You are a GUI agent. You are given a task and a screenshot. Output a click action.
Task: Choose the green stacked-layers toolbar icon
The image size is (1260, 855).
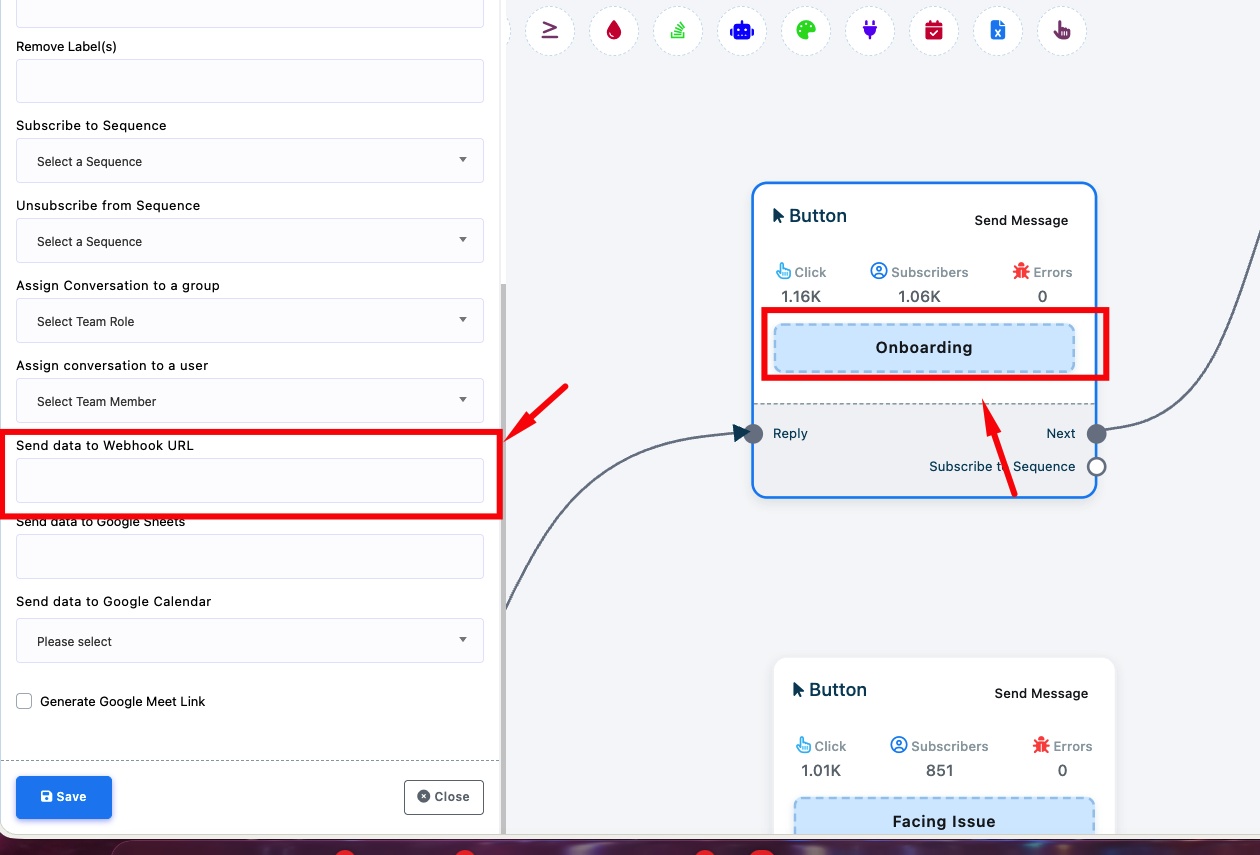[678, 30]
